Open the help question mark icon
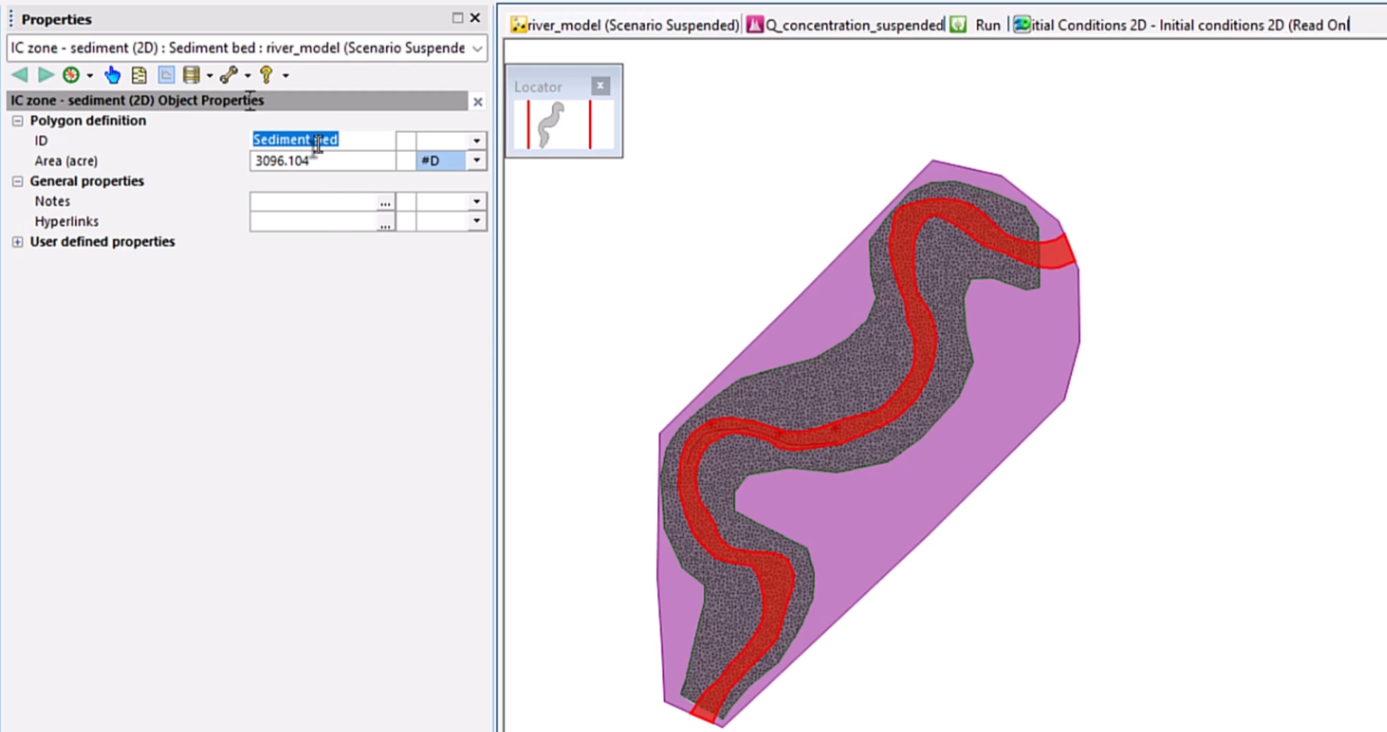 point(266,74)
